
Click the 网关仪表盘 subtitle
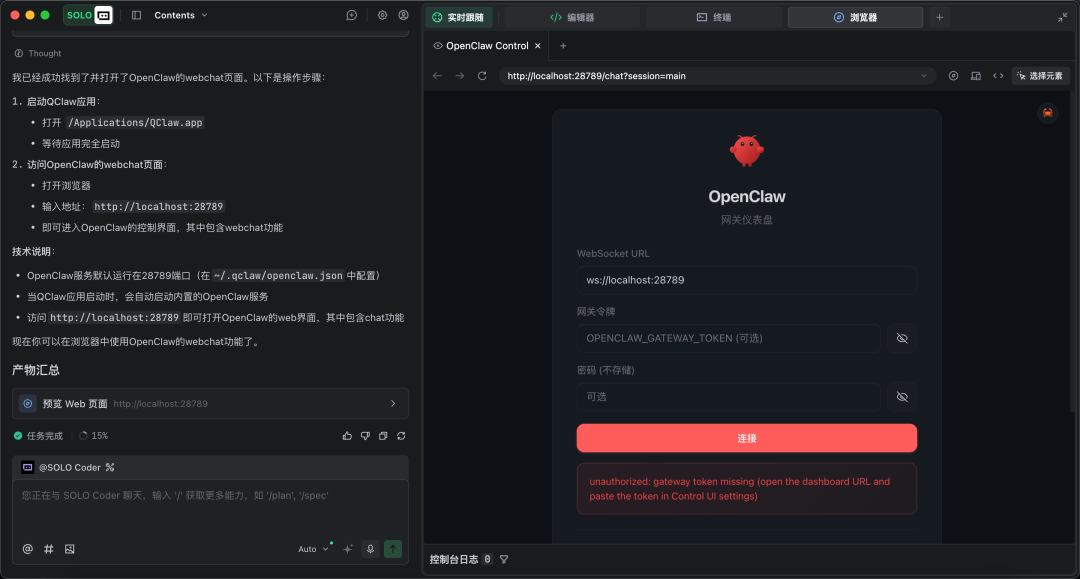point(747,220)
